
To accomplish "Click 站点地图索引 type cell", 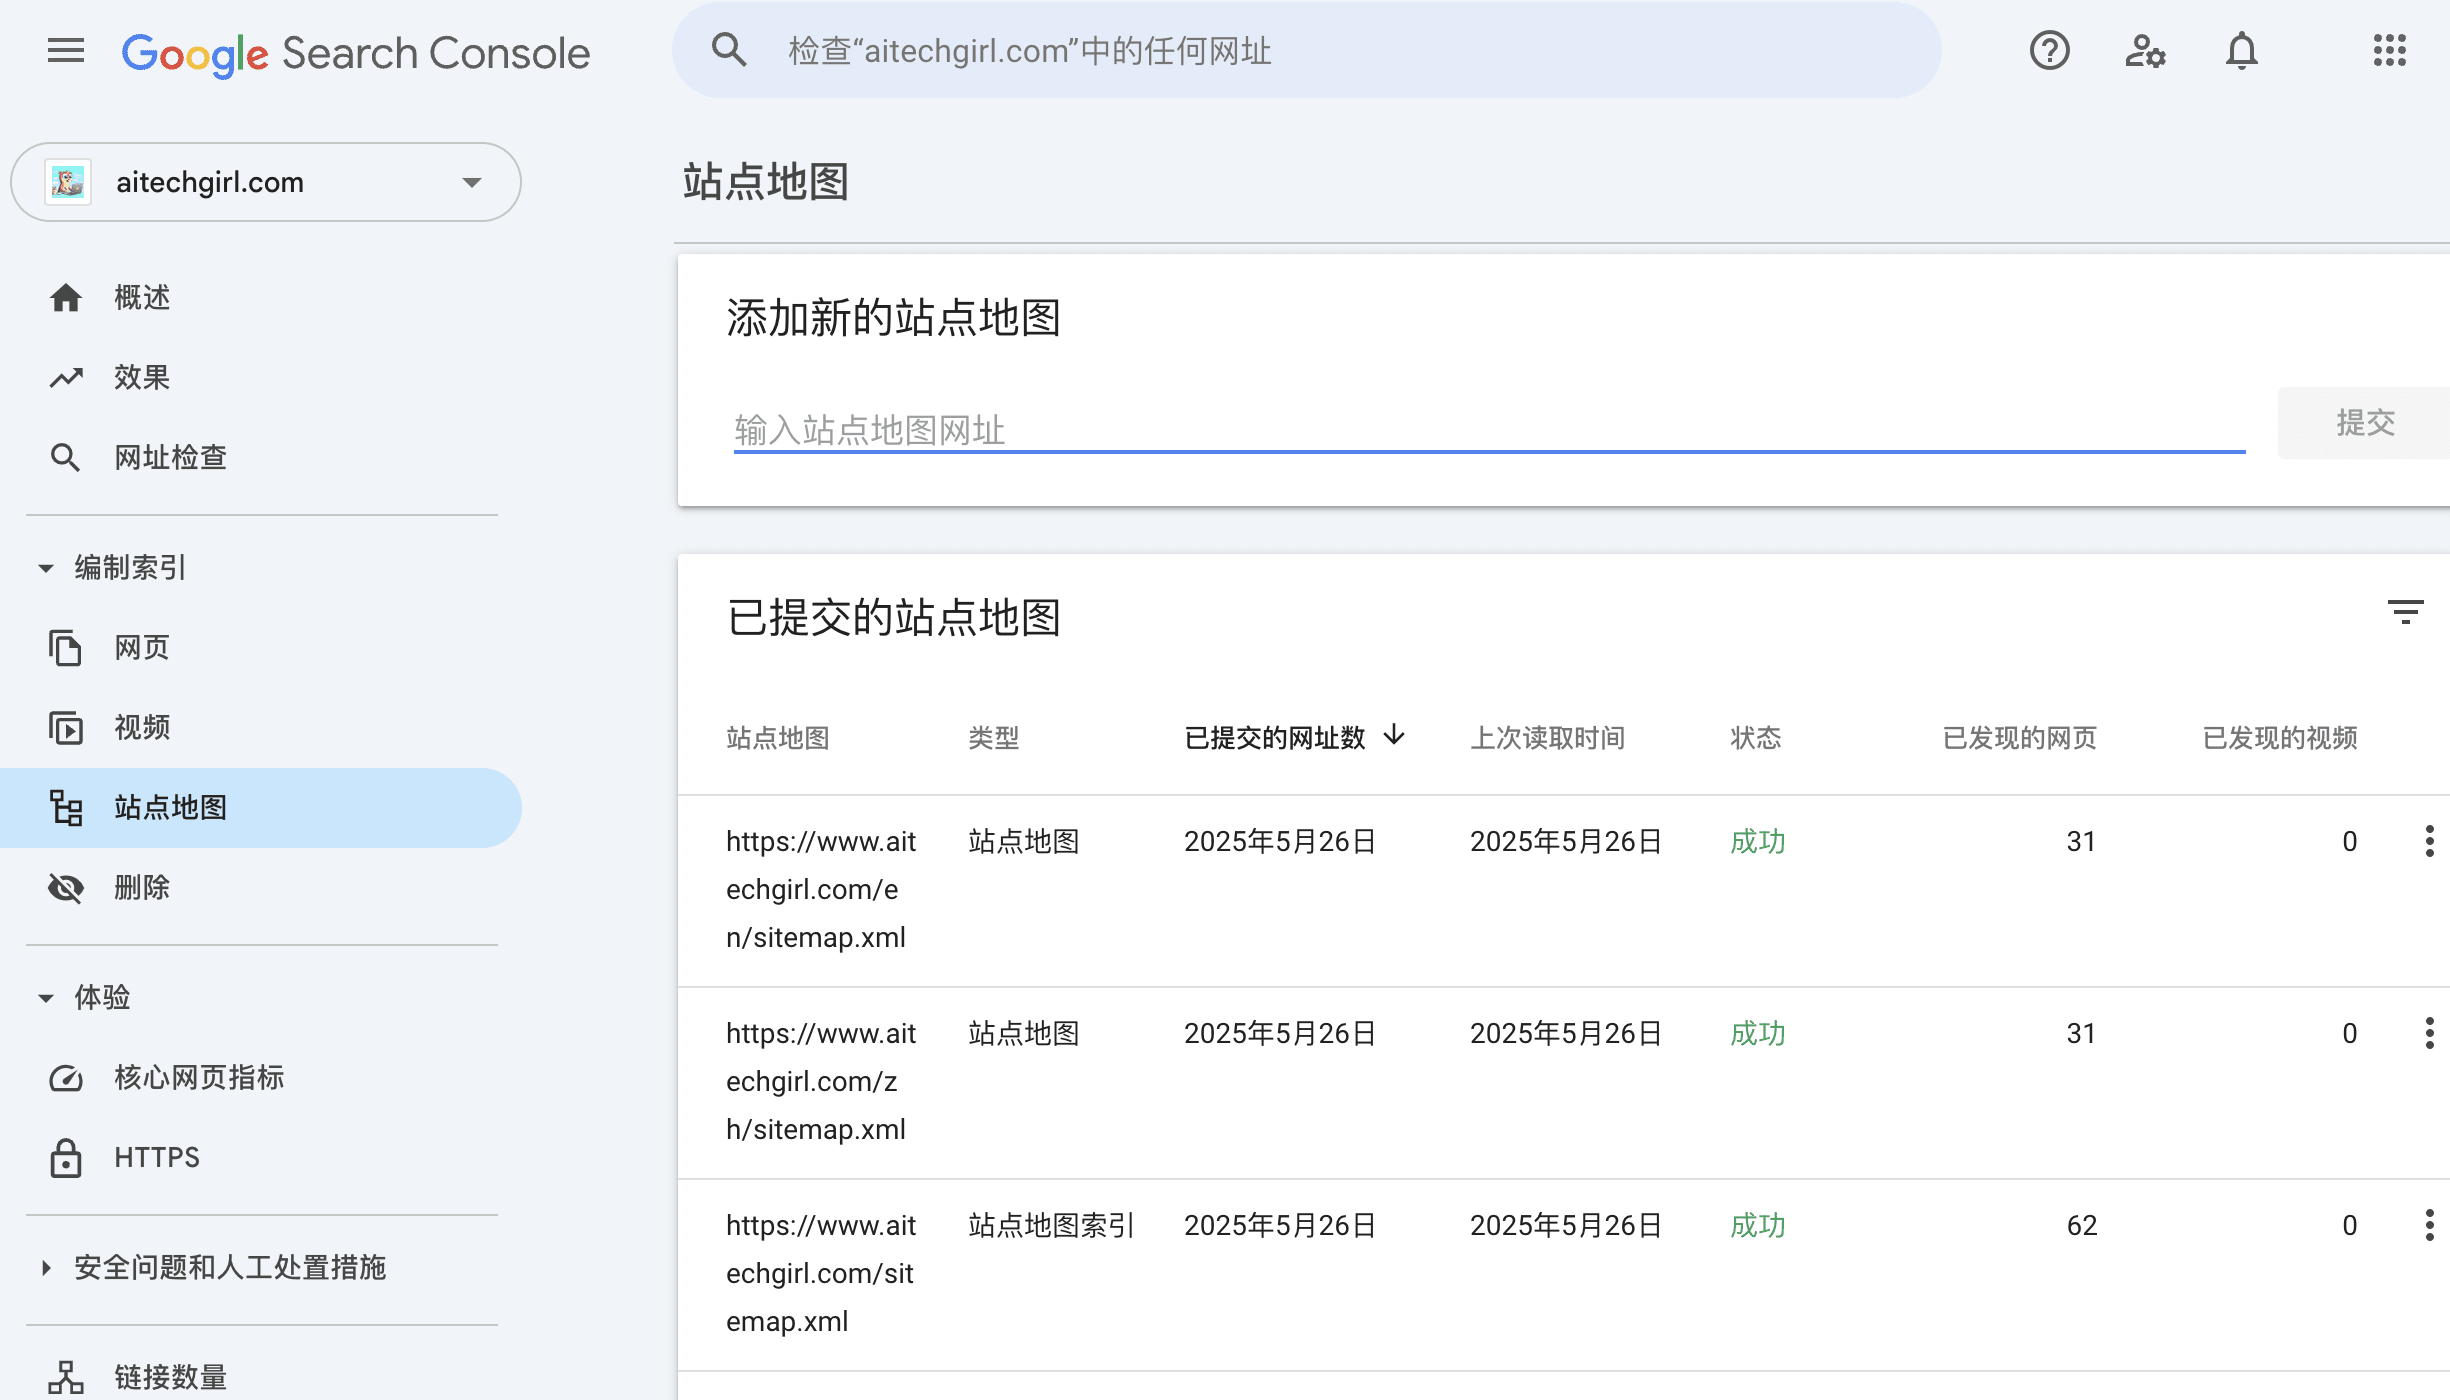I will click(x=1051, y=1225).
